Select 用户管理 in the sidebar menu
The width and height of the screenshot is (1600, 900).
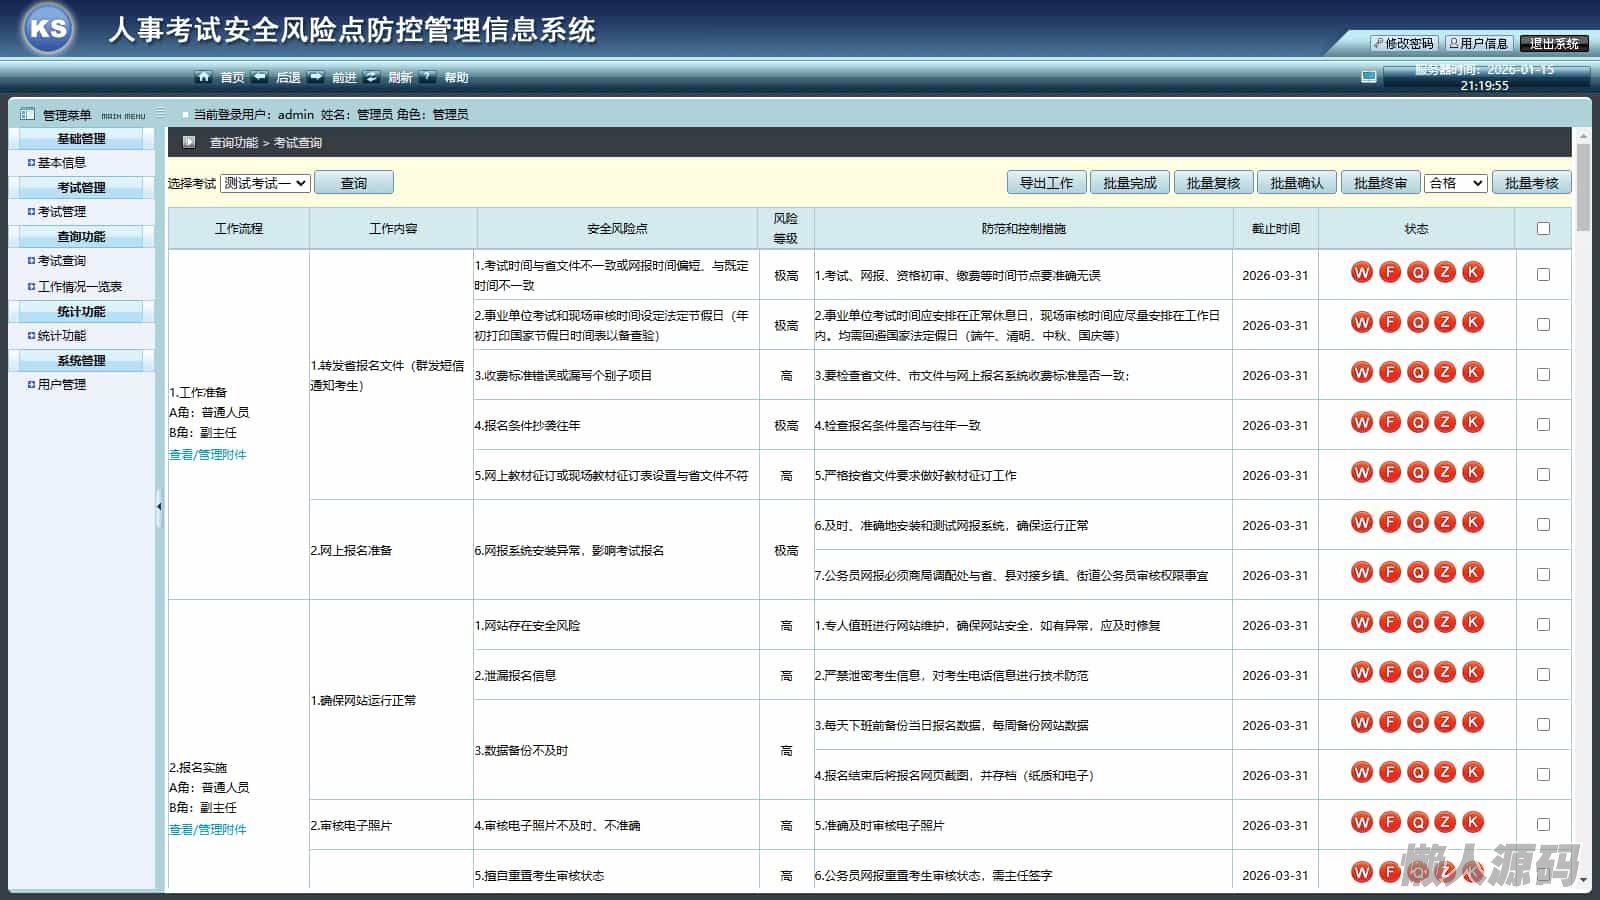(62, 385)
